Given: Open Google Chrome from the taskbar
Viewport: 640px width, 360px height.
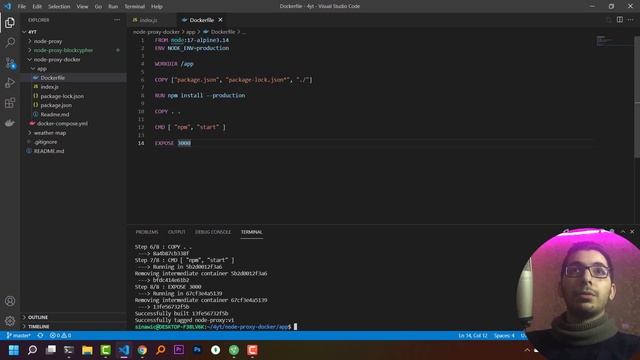Looking at the screenshot, I should click(x=142, y=350).
